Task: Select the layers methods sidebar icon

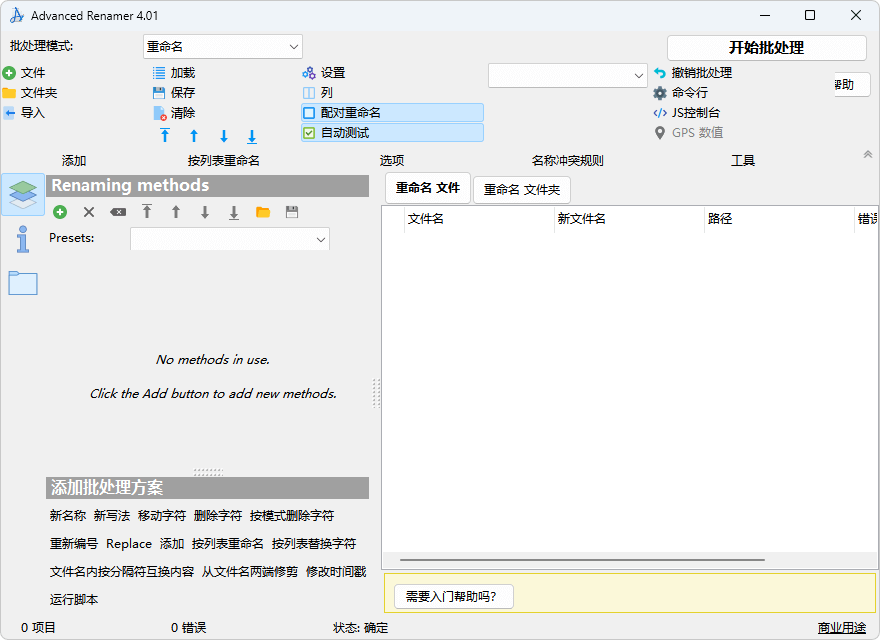Action: (23, 195)
